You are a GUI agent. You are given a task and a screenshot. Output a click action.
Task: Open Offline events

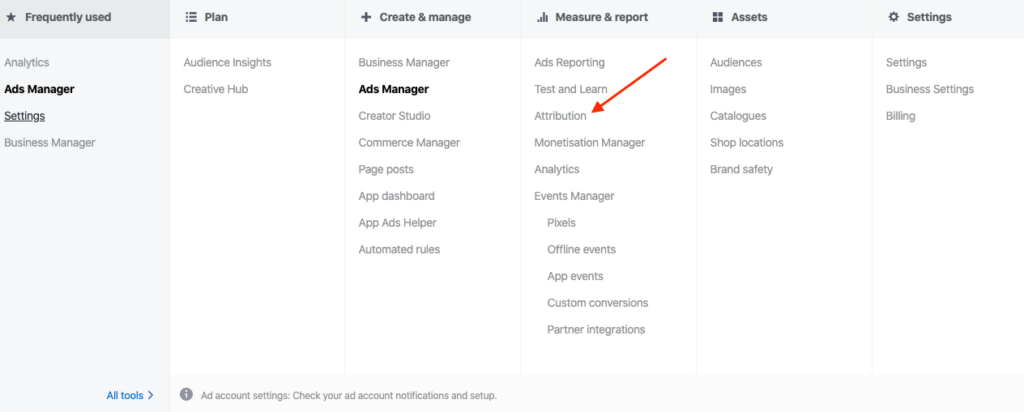tap(581, 250)
